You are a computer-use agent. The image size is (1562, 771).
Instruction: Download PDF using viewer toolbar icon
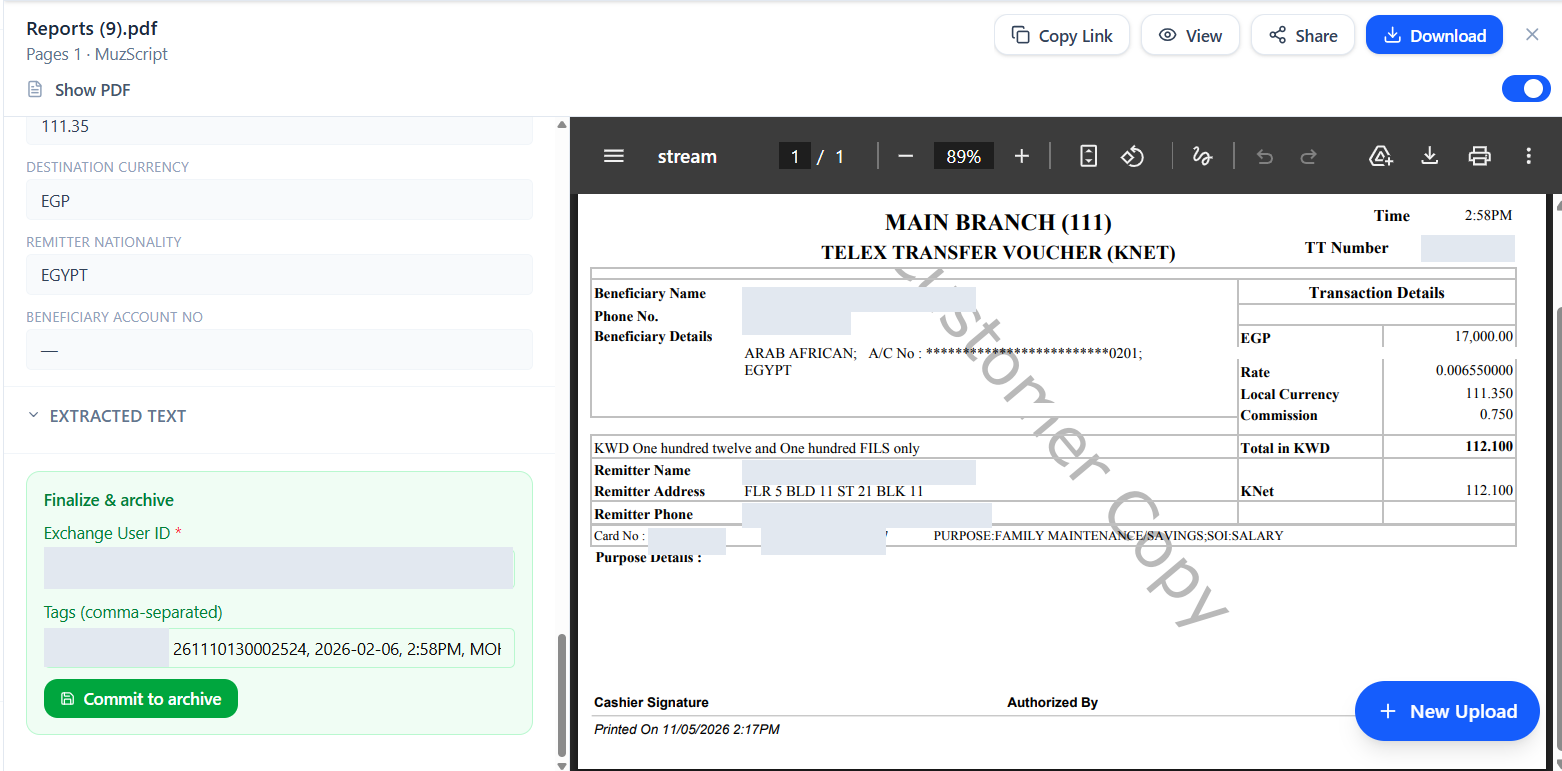1430,156
